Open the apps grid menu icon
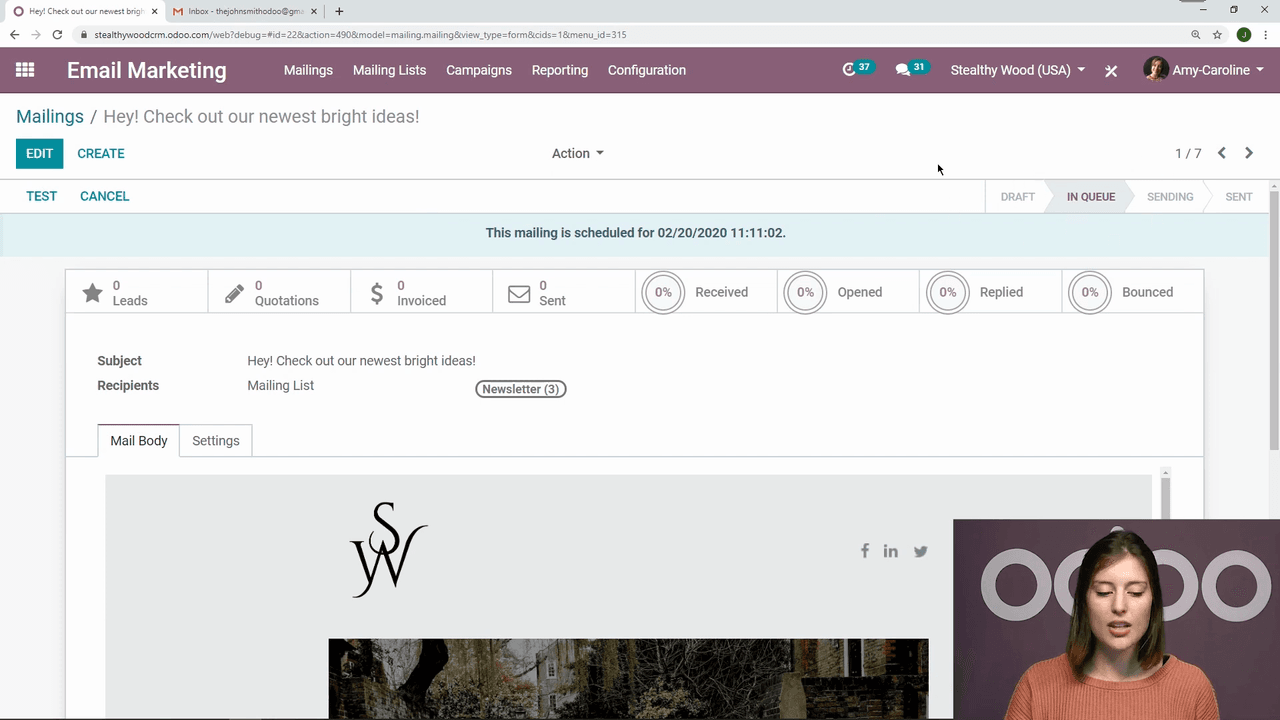Viewport: 1280px width, 720px height. click(x=25, y=70)
